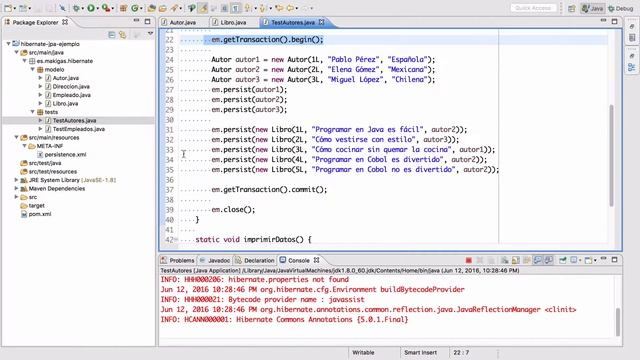Select pom.xml in Package Explorer
Screen dimensions: 640x360
tap(40, 214)
